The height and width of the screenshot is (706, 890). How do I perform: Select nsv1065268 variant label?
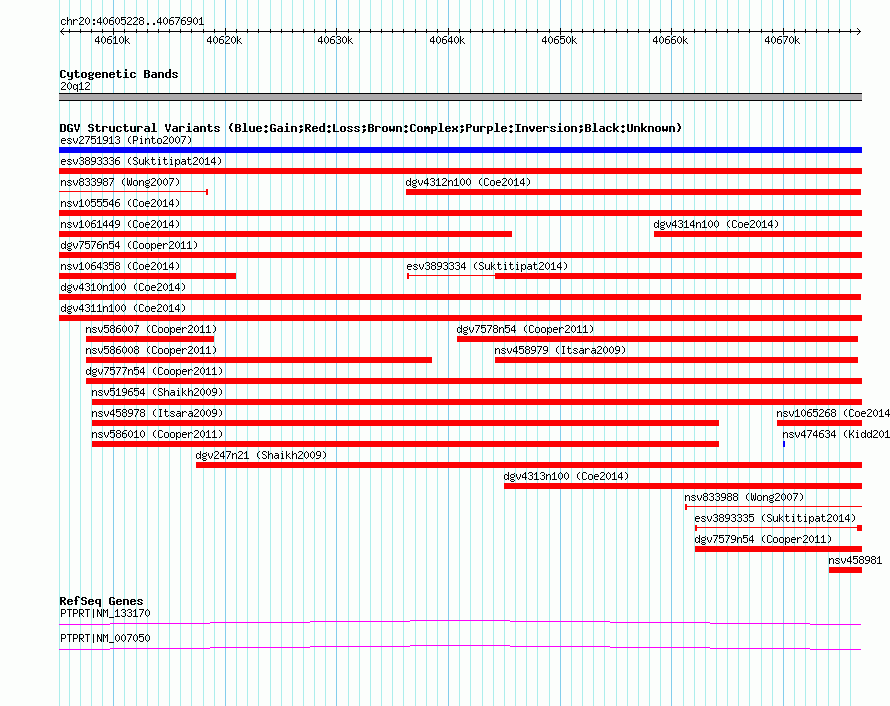pos(833,413)
